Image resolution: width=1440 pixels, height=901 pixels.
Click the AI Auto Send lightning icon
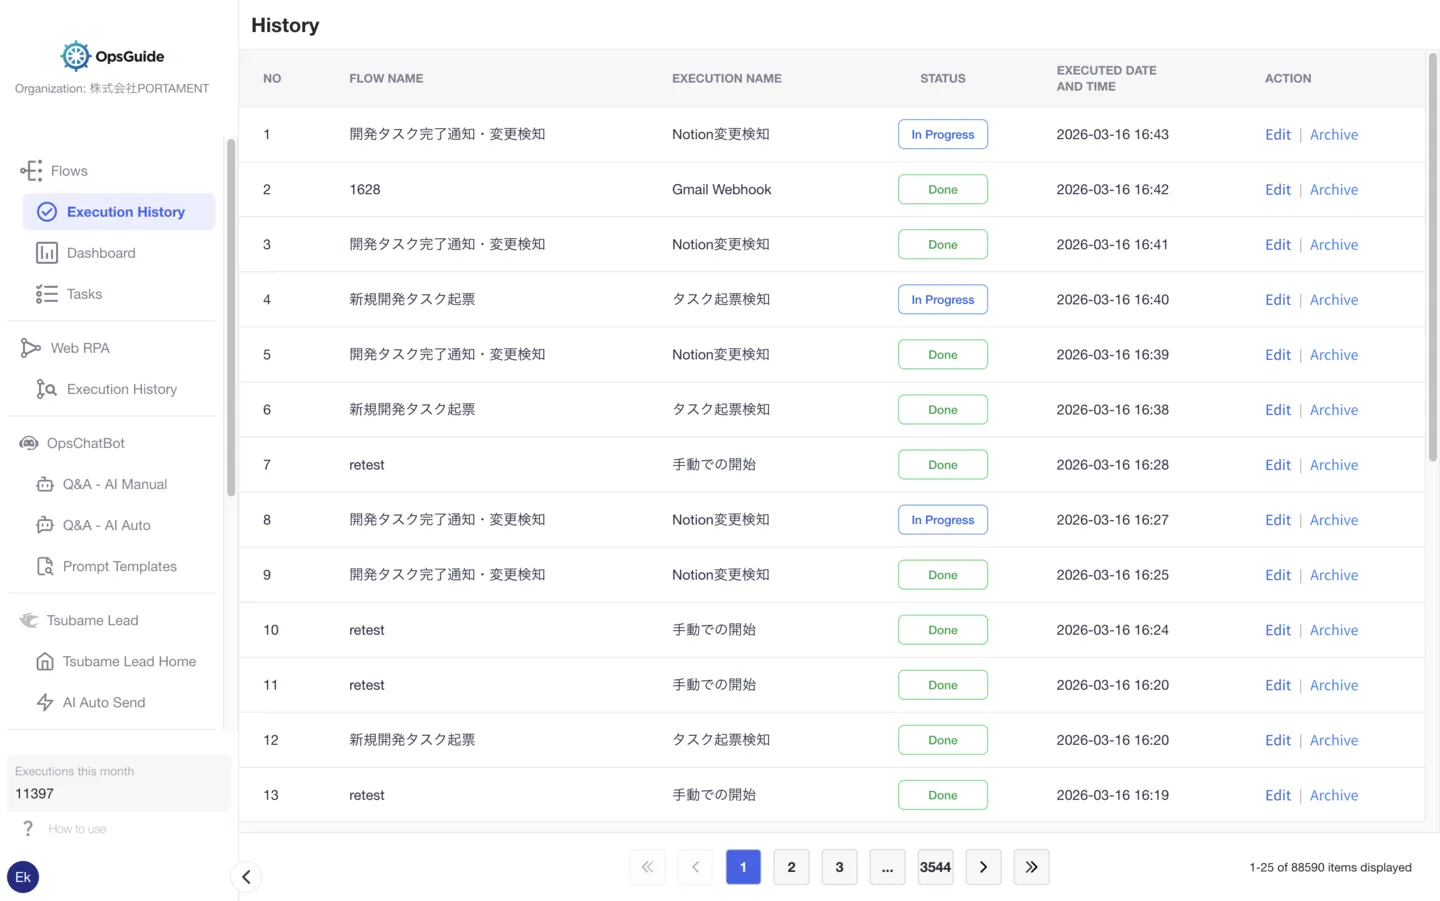coord(44,702)
